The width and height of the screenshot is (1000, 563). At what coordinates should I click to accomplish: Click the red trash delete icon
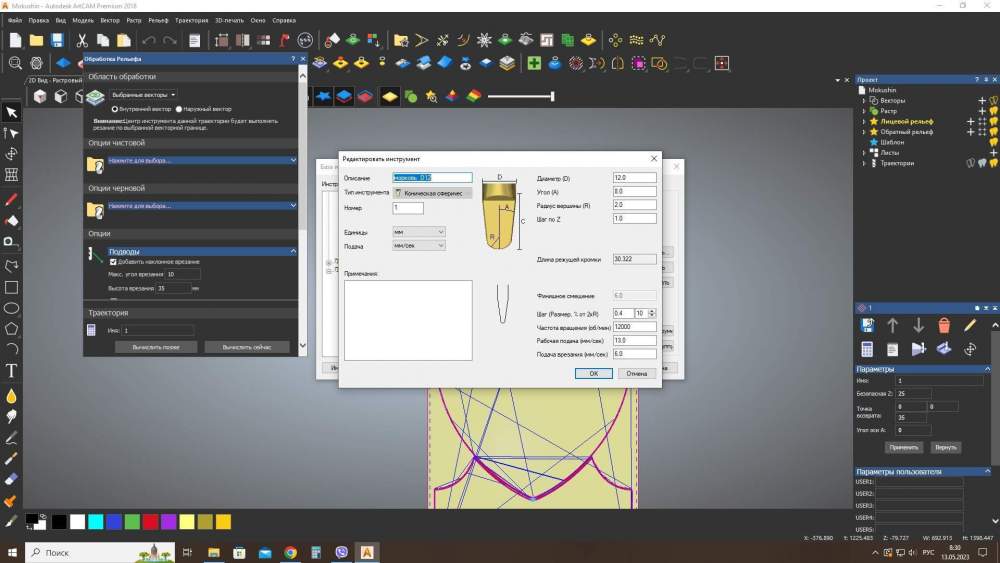(x=944, y=325)
